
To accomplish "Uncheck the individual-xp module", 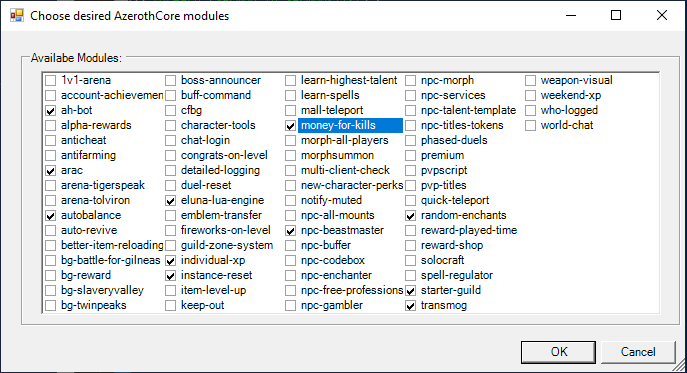I will (x=170, y=261).
